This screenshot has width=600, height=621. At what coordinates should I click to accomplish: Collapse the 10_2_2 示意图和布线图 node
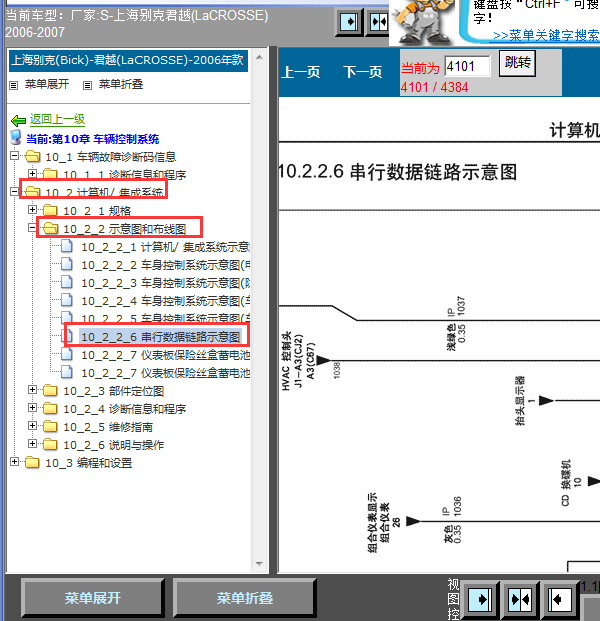[x=32, y=228]
